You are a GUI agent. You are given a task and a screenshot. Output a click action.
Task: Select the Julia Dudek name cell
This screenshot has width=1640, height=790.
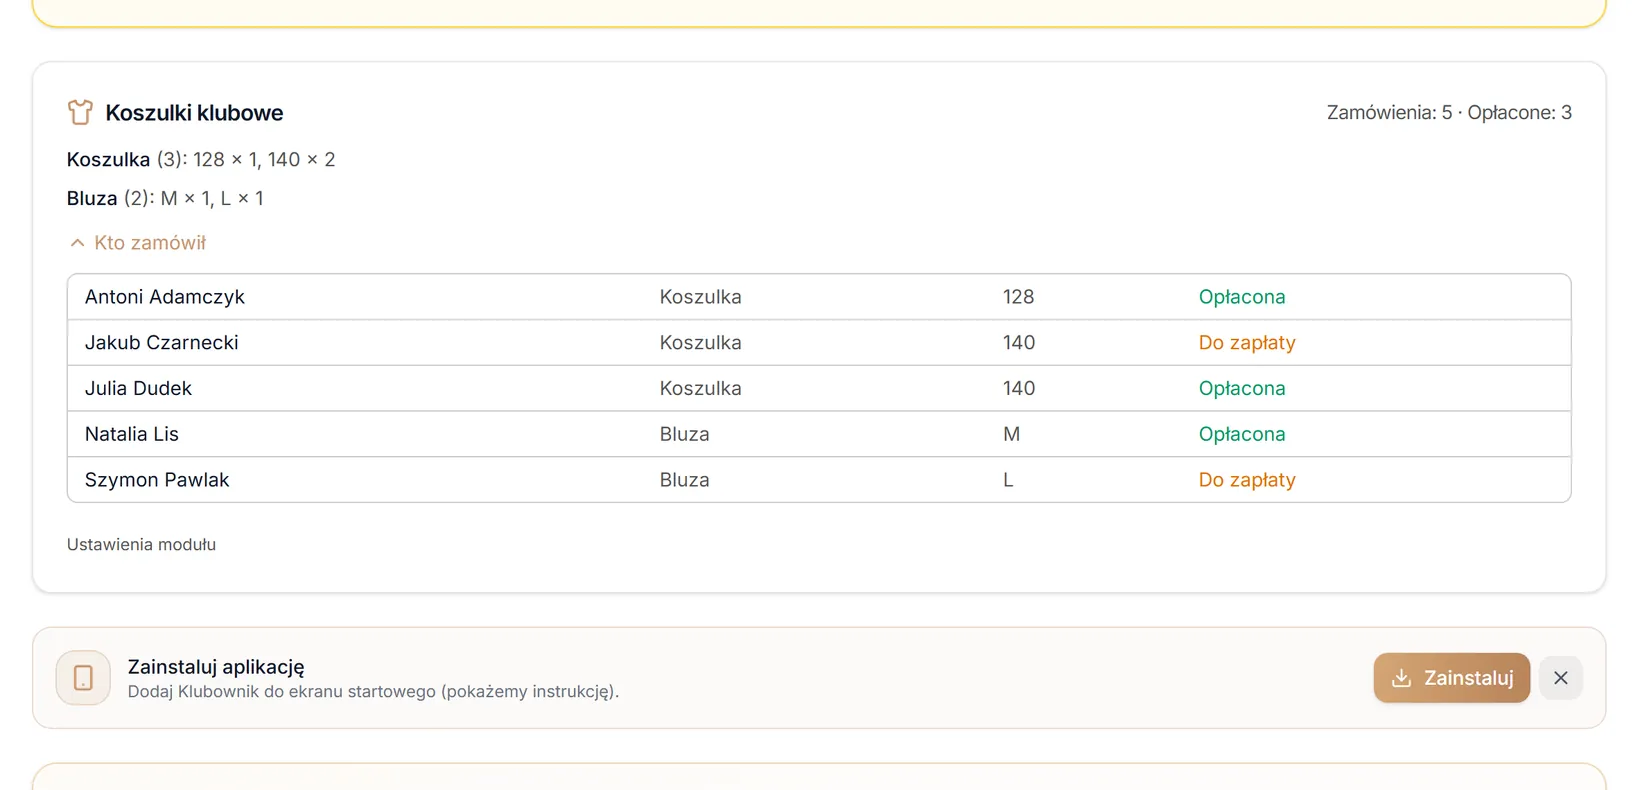point(138,389)
